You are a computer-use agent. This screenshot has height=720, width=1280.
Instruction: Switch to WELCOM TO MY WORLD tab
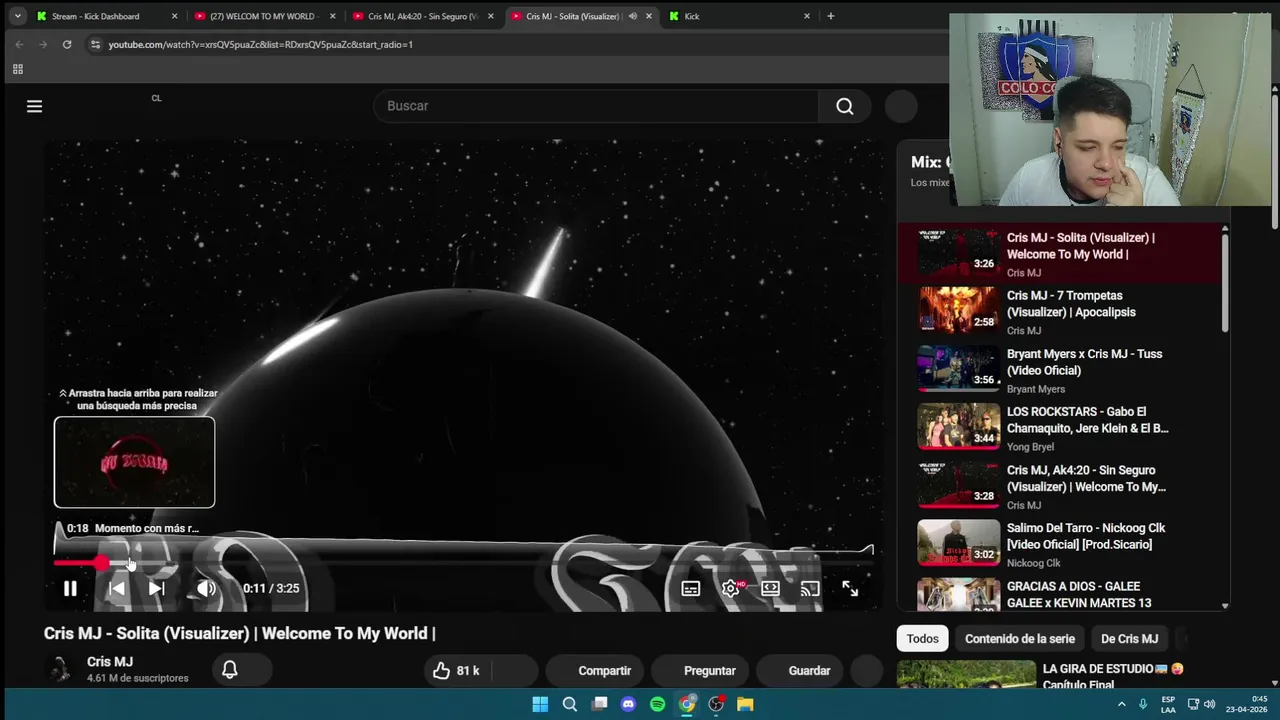point(265,16)
